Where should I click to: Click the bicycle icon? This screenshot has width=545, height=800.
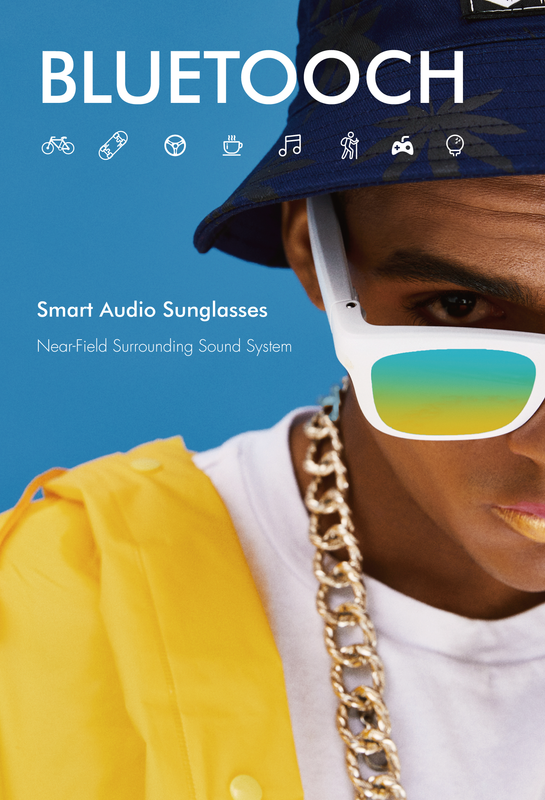tap(58, 145)
